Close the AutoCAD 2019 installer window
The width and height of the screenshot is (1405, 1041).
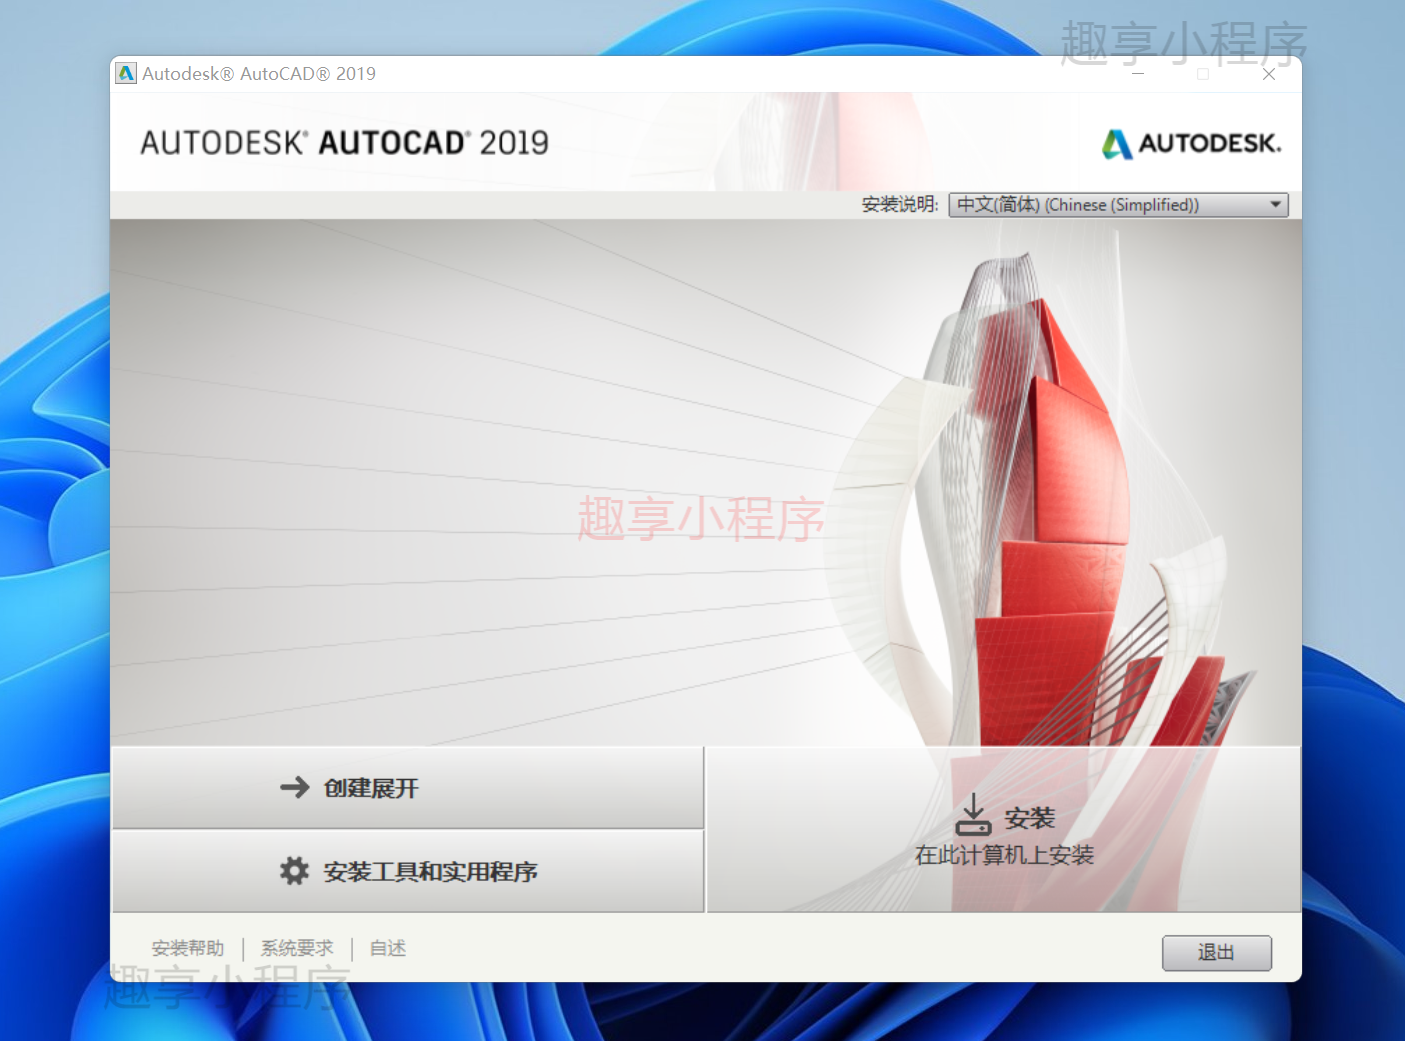click(x=1269, y=74)
